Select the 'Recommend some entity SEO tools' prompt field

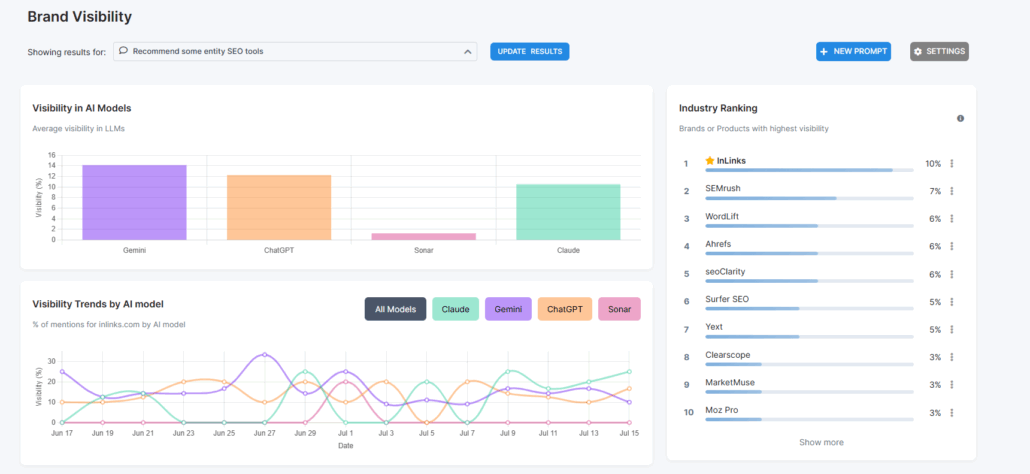pyautogui.click(x=295, y=51)
